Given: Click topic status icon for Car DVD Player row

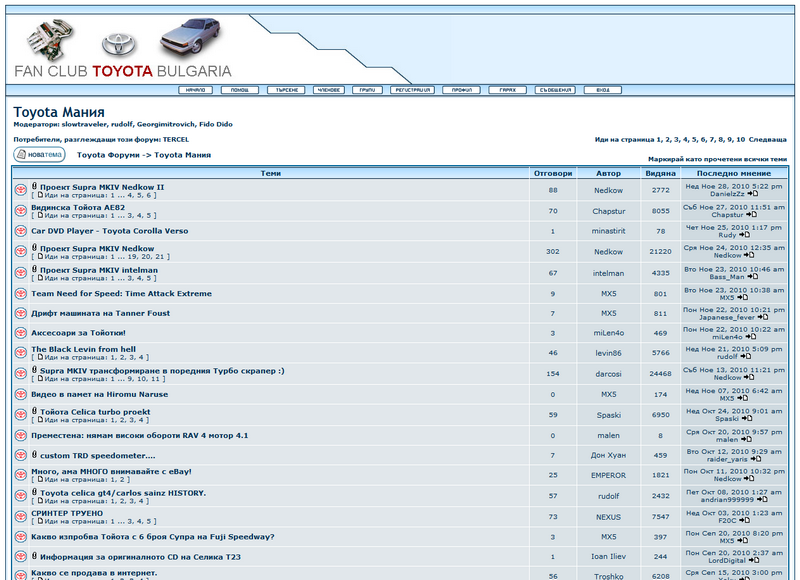Looking at the screenshot, I should point(20,231).
